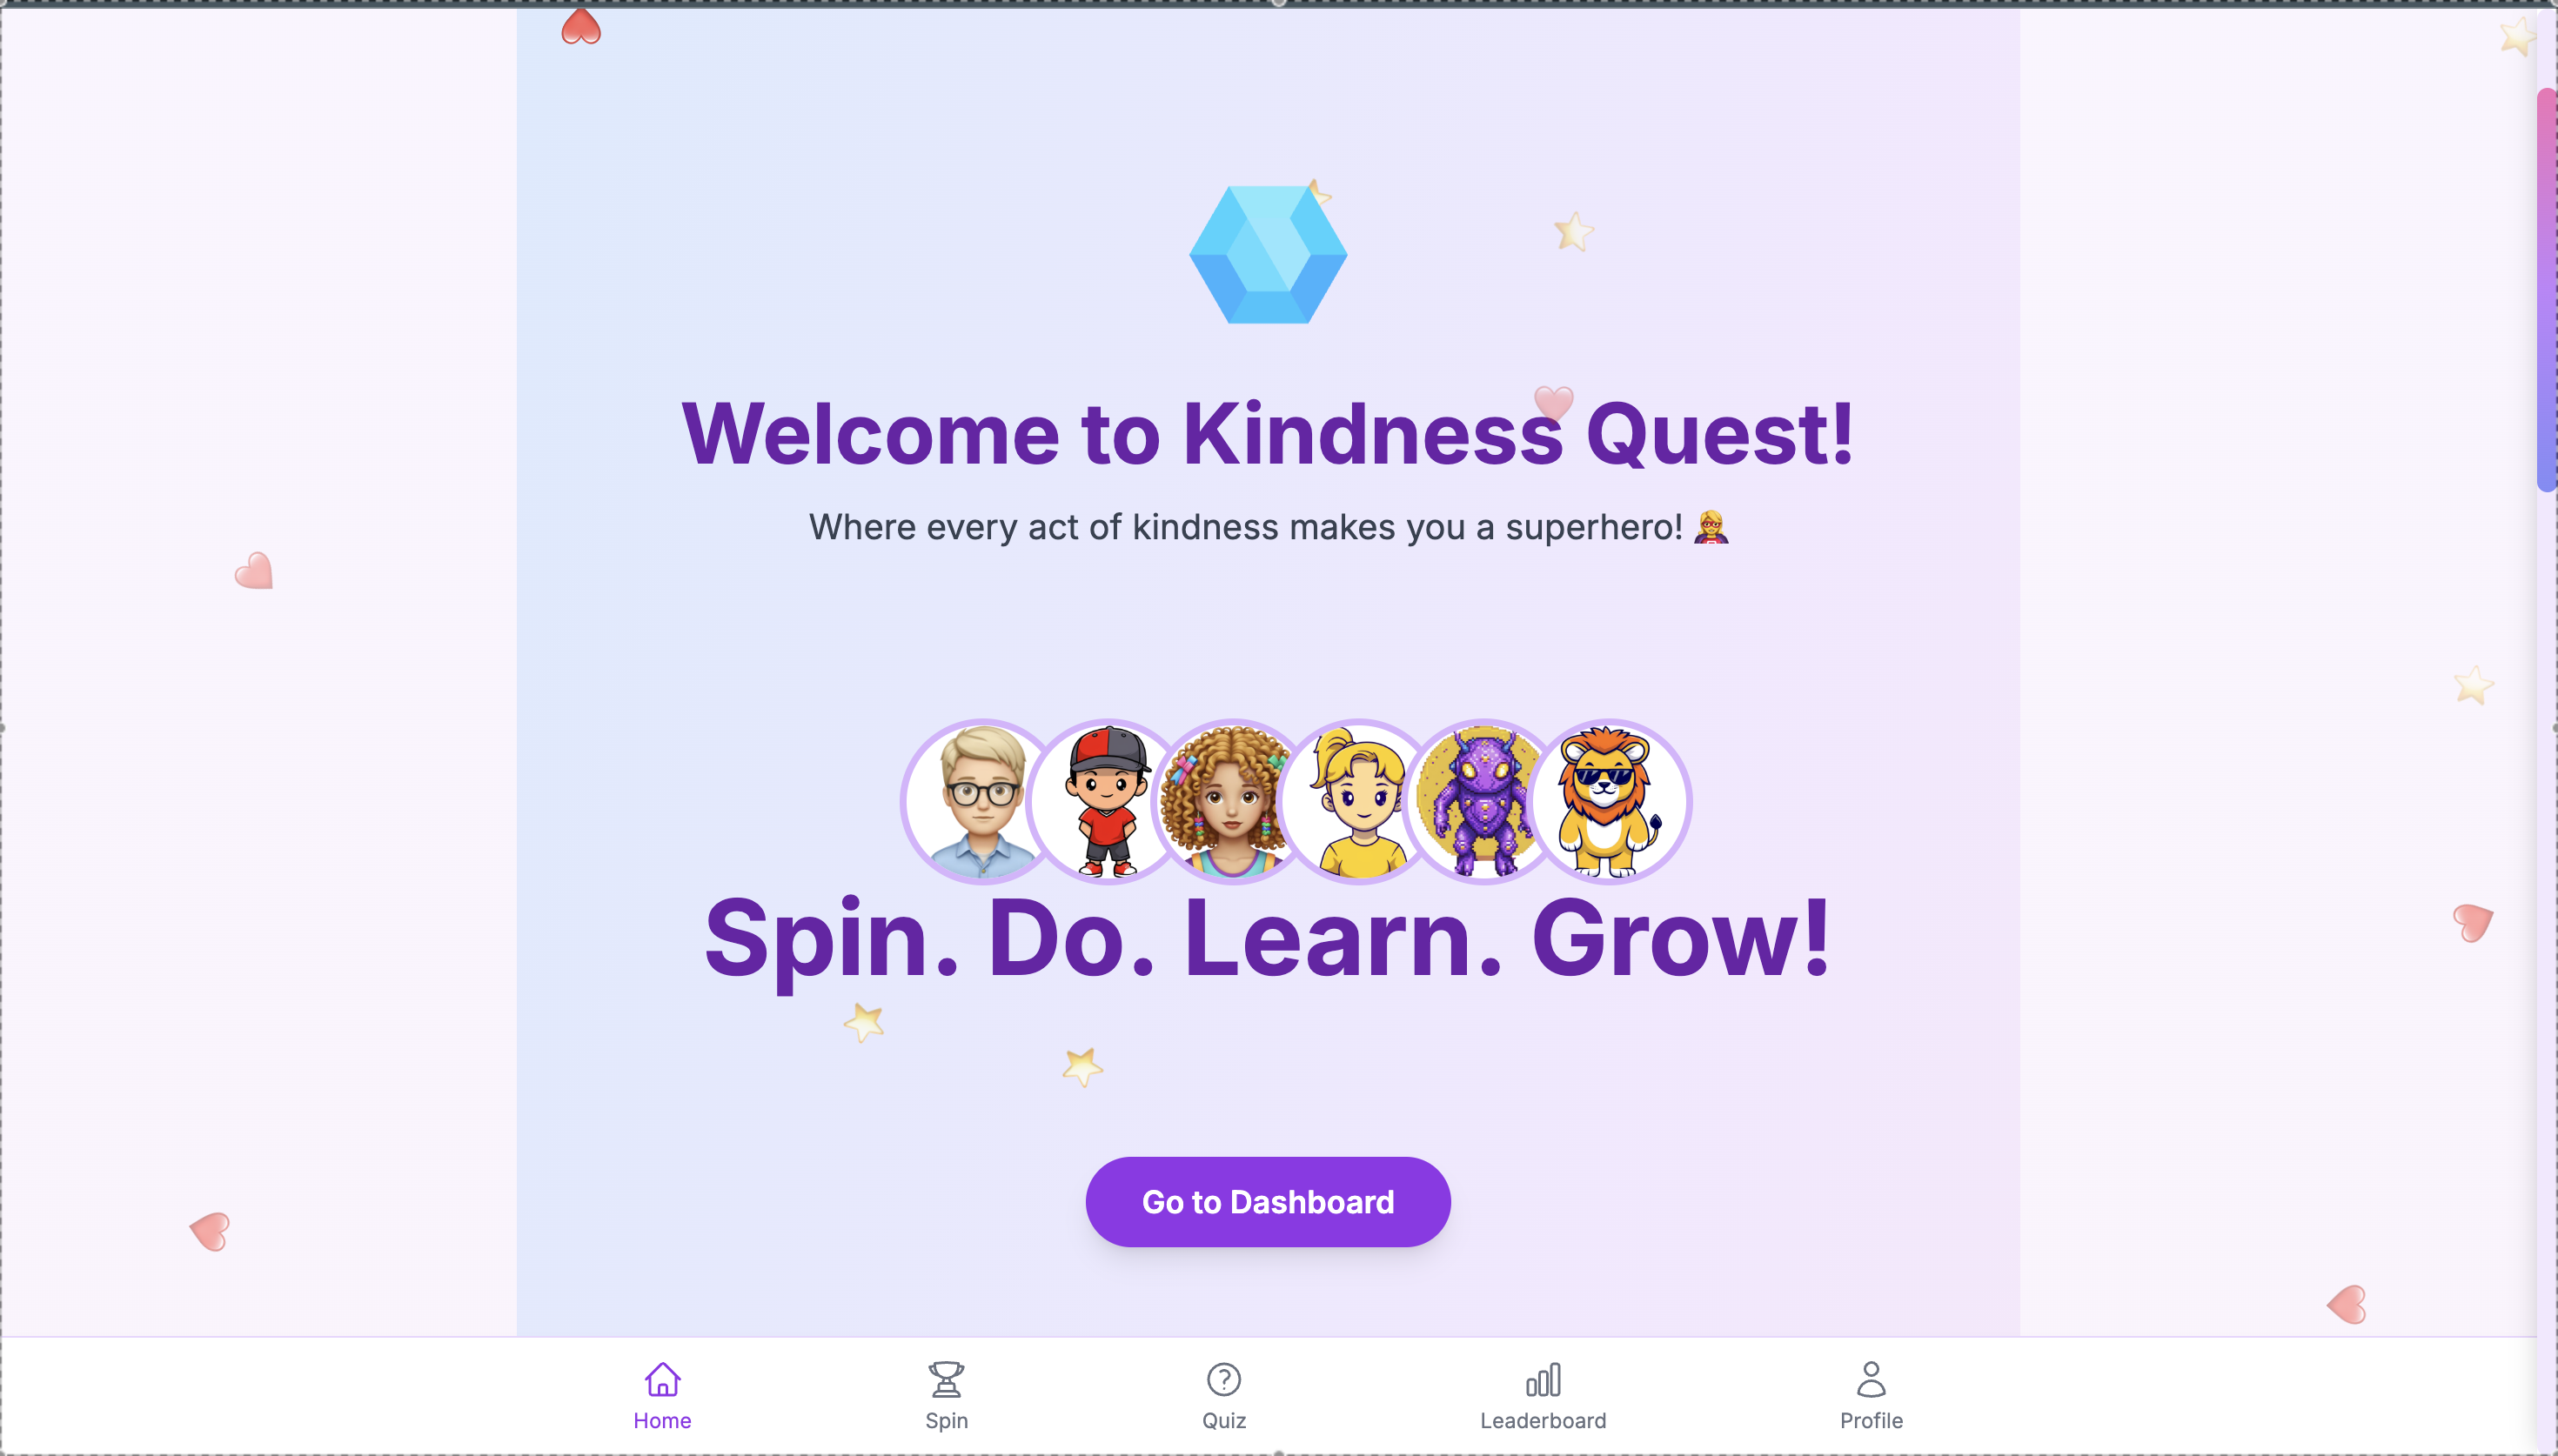Pick the curly-haired girl avatar
The height and width of the screenshot is (1456, 2558).
1232,802
